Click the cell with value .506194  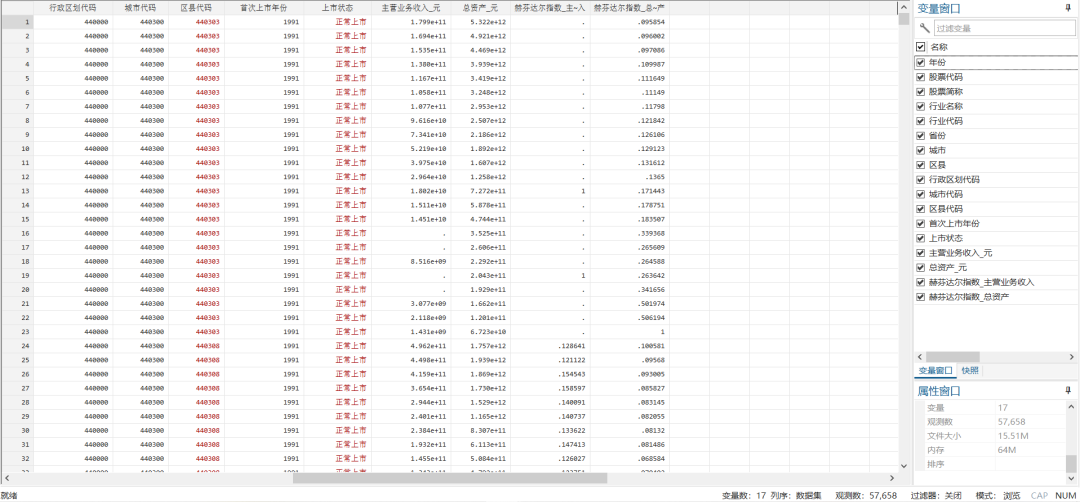coord(630,317)
